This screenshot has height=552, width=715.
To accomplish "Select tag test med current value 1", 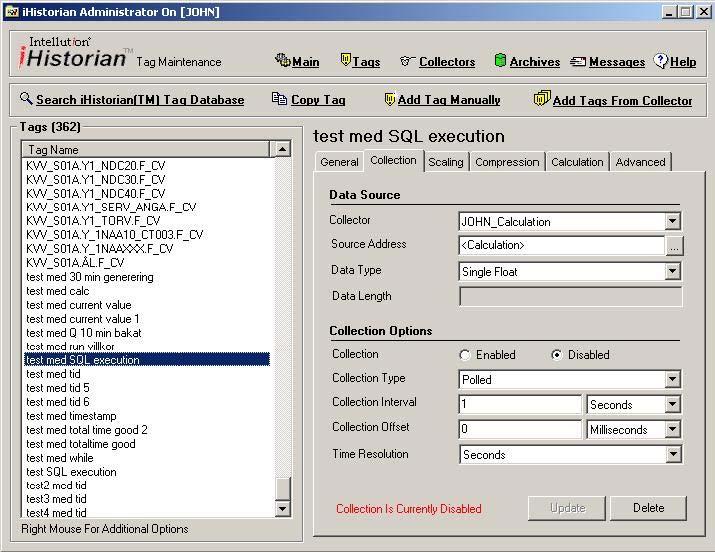I will pyautogui.click(x=83, y=319).
